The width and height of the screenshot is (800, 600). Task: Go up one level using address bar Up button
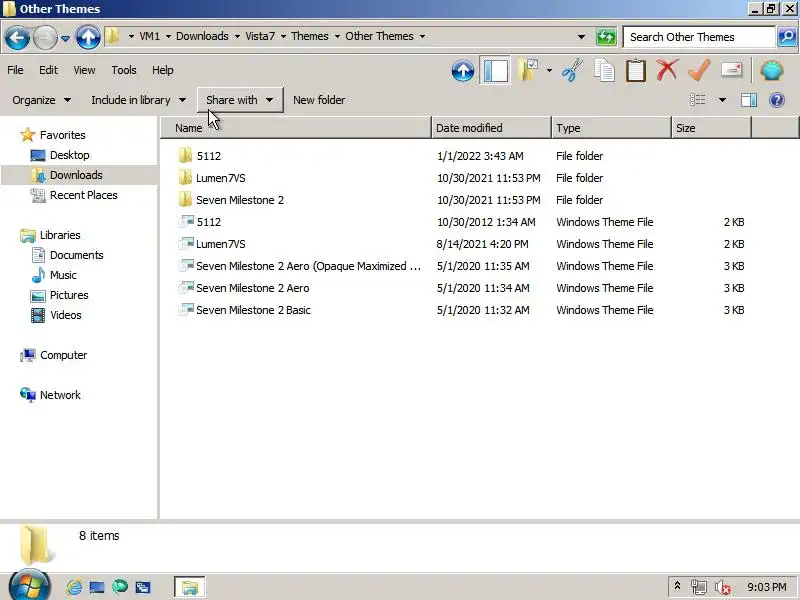[88, 37]
